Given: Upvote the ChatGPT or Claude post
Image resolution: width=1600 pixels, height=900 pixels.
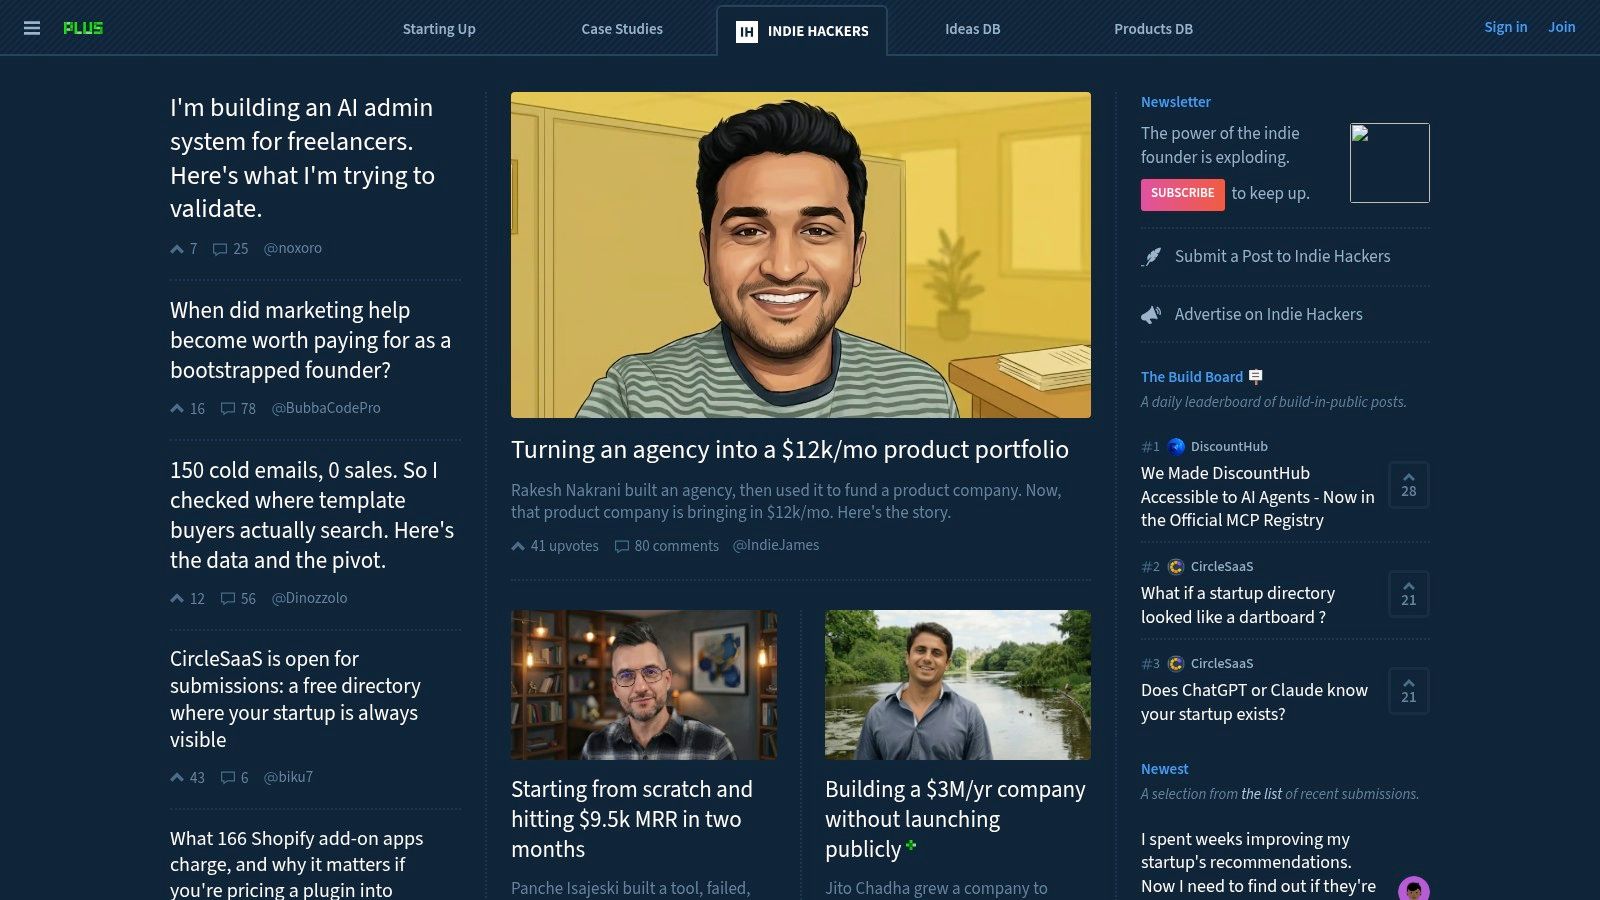Looking at the screenshot, I should click(x=1409, y=691).
